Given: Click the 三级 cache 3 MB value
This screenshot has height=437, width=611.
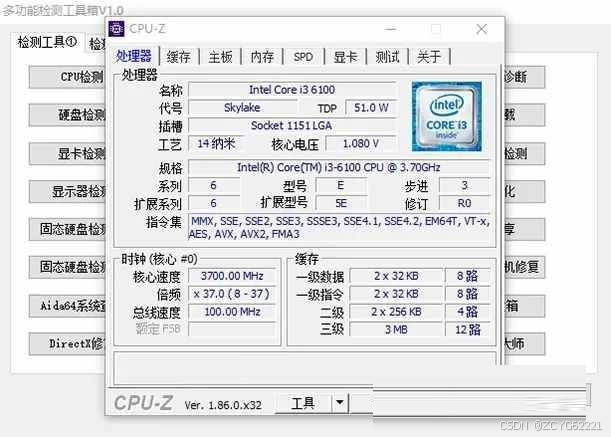Looking at the screenshot, I should tap(396, 330).
